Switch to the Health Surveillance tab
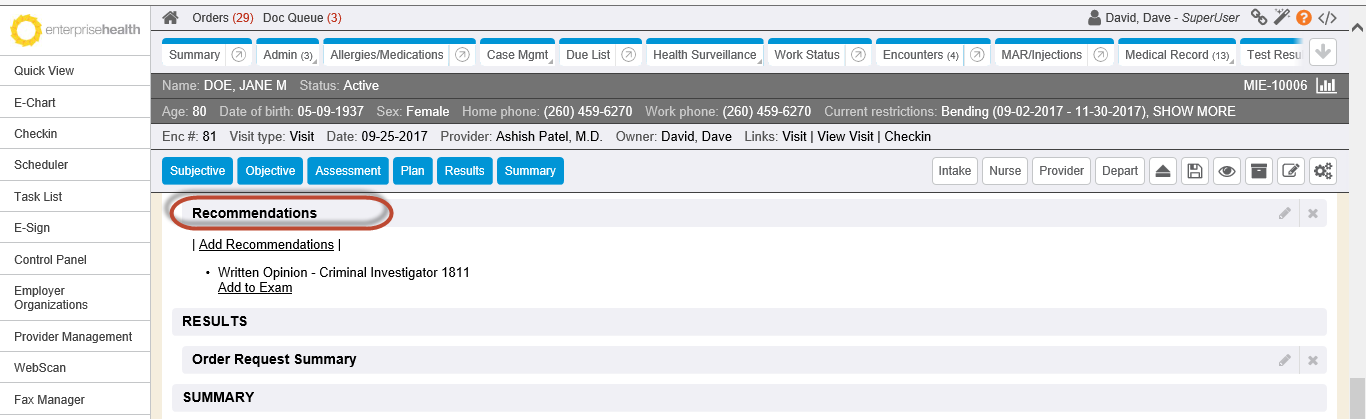The height and width of the screenshot is (419, 1366). click(704, 55)
